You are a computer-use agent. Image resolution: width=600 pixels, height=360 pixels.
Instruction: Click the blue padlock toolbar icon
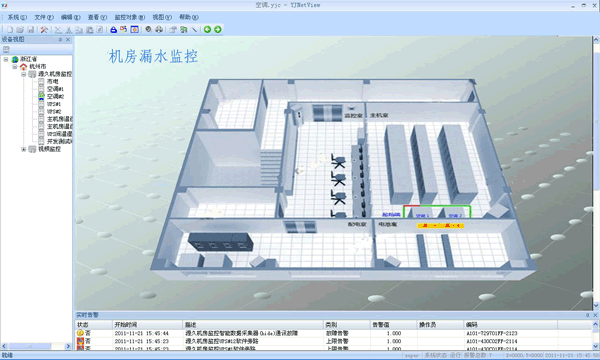(x=113, y=29)
